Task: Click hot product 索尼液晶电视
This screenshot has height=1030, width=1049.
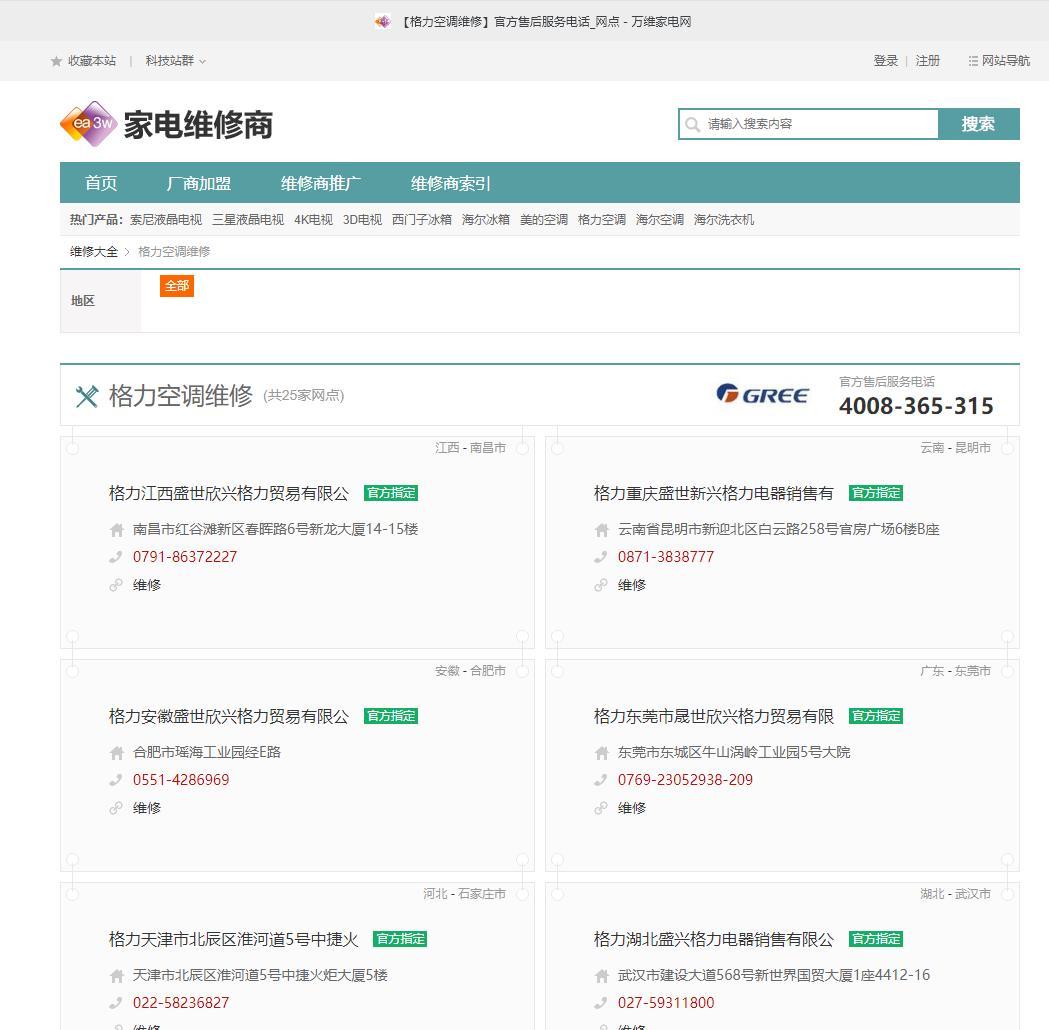Action: [x=166, y=219]
